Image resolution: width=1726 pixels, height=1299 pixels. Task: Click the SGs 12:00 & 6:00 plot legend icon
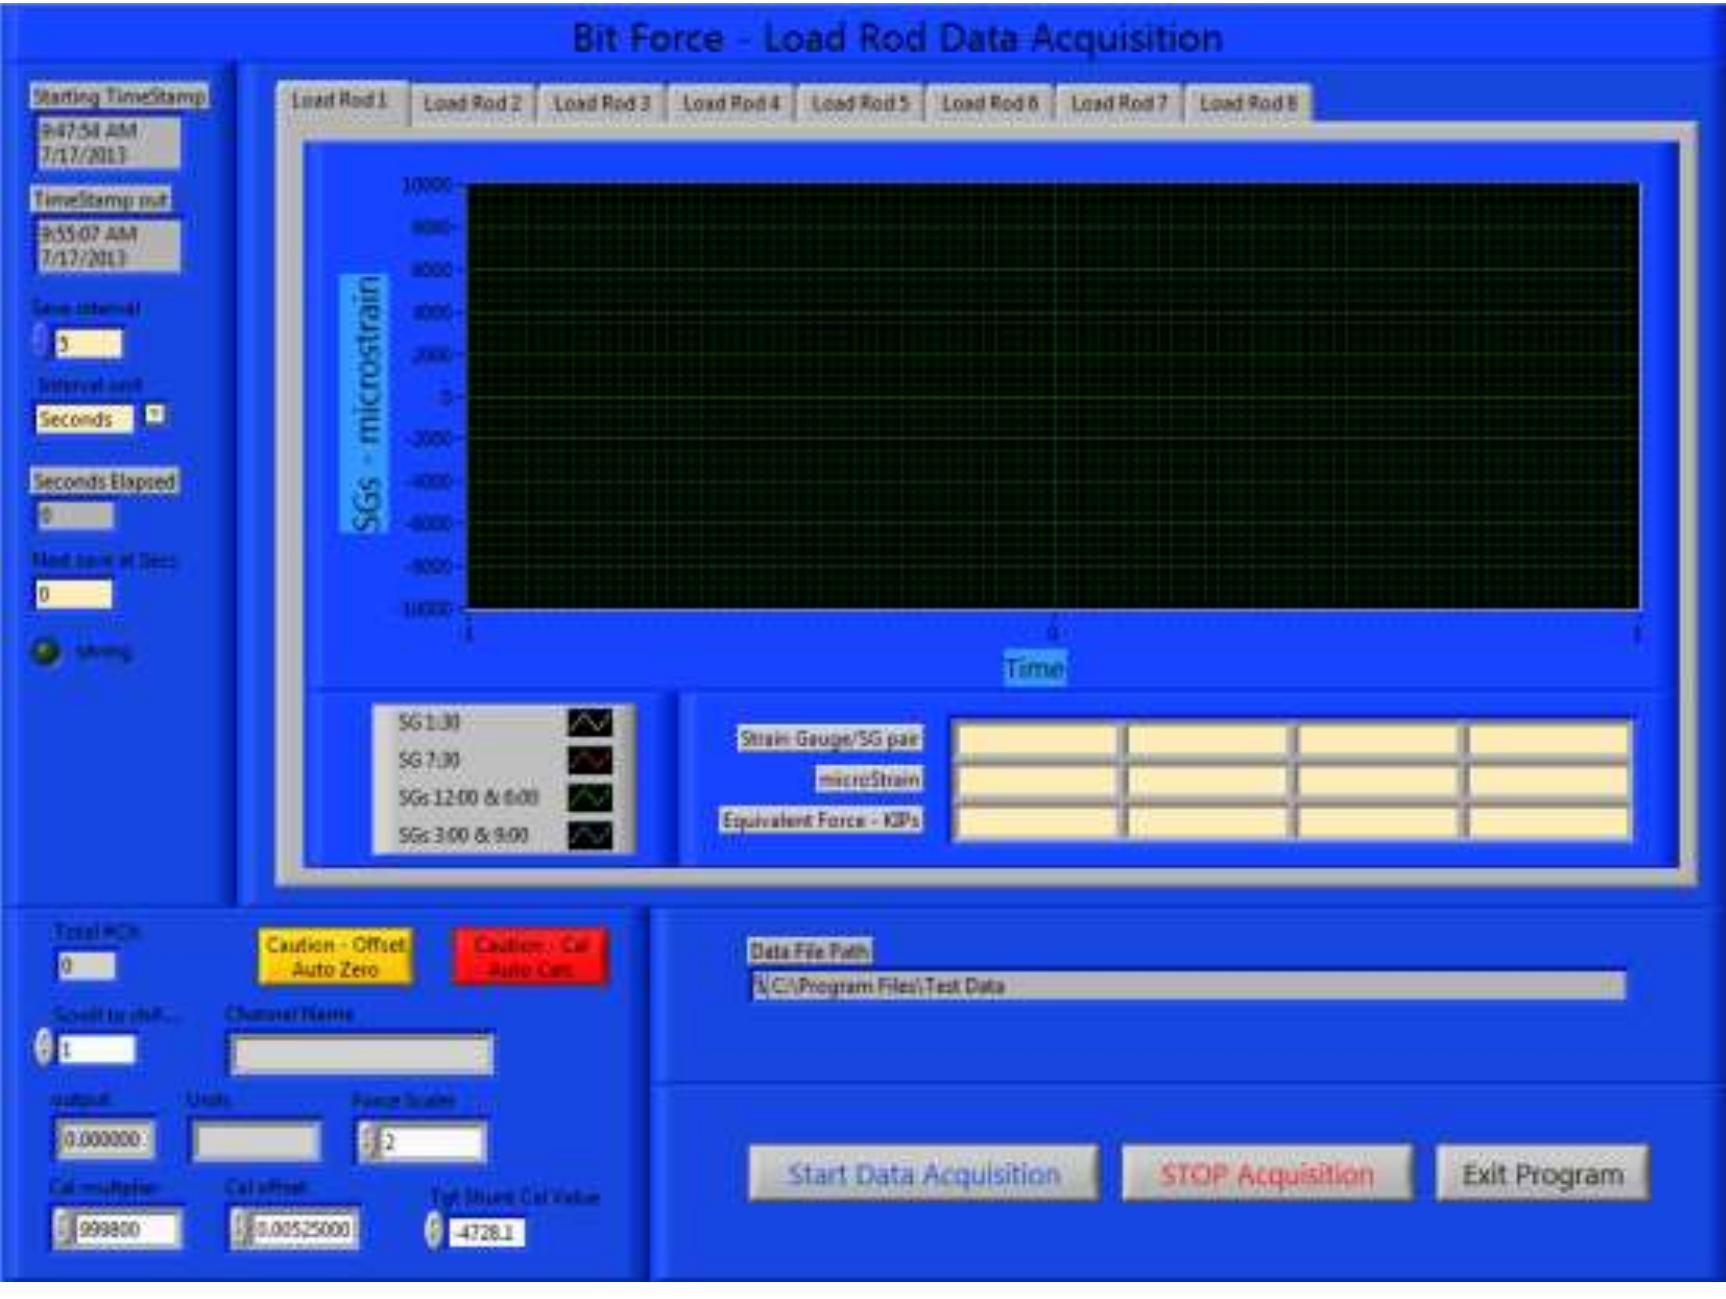coord(590,797)
